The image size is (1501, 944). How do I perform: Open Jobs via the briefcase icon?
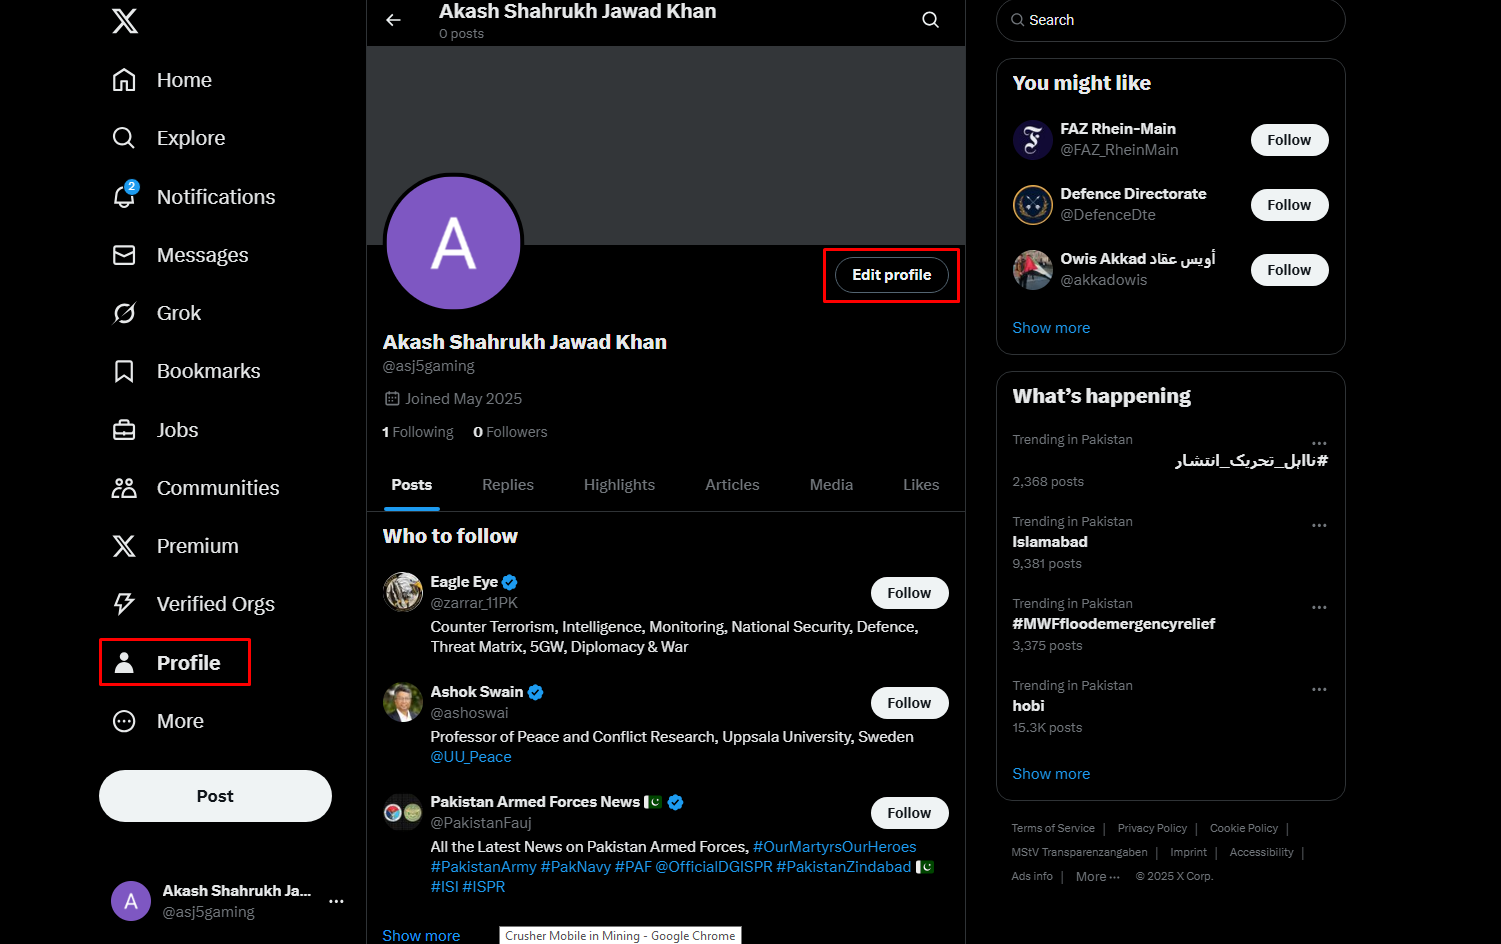(124, 429)
